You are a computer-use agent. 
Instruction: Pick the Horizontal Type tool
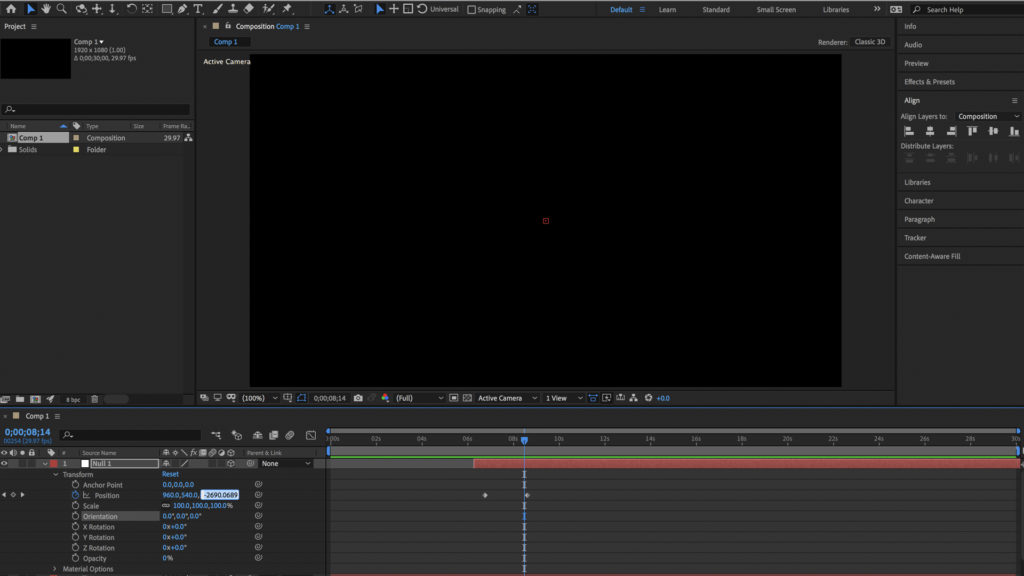tap(199, 9)
